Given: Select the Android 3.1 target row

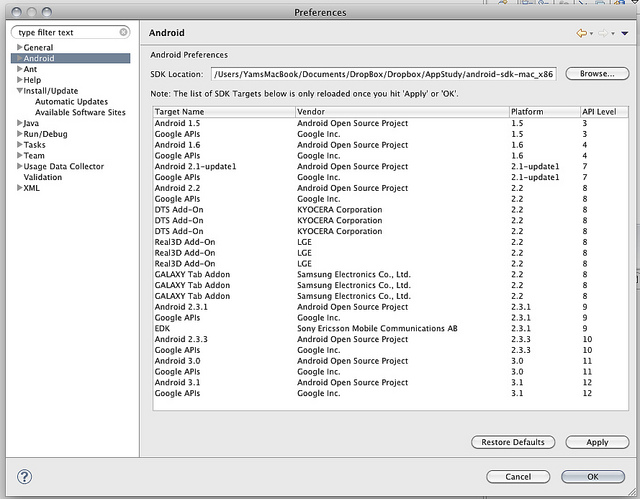Looking at the screenshot, I should [391, 382].
